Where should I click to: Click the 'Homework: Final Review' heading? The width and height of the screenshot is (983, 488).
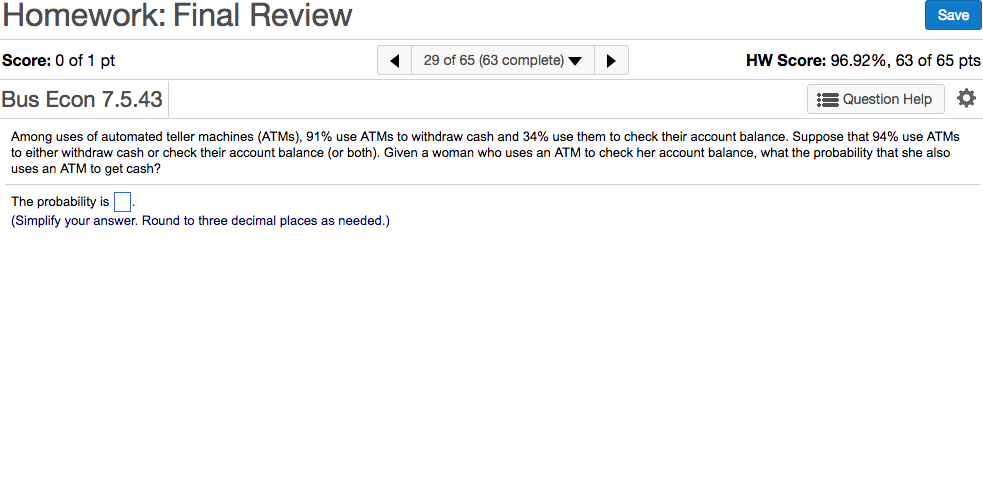pyautogui.click(x=177, y=16)
